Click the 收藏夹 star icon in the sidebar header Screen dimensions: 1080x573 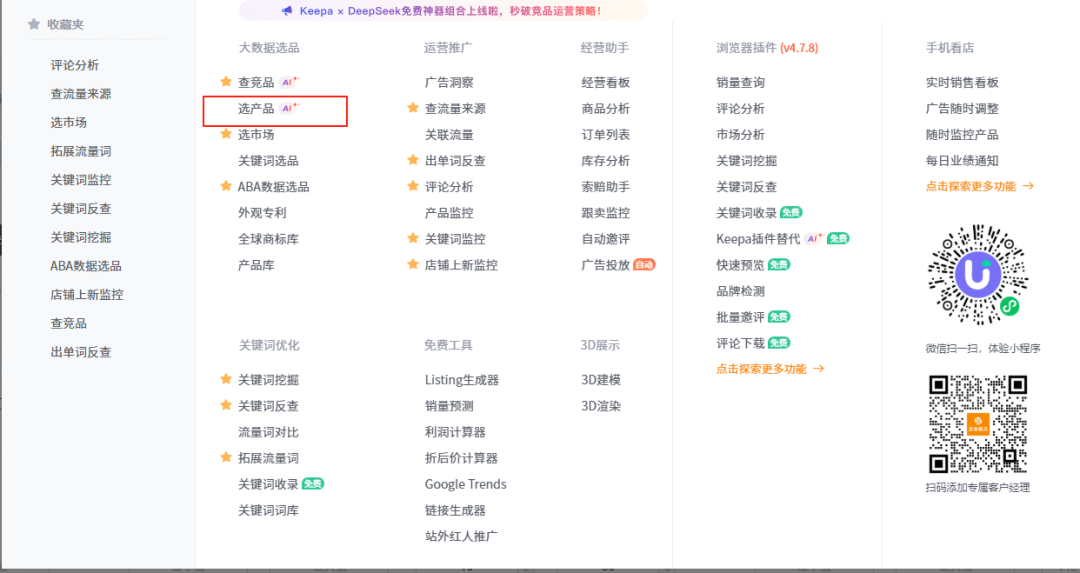pos(34,24)
